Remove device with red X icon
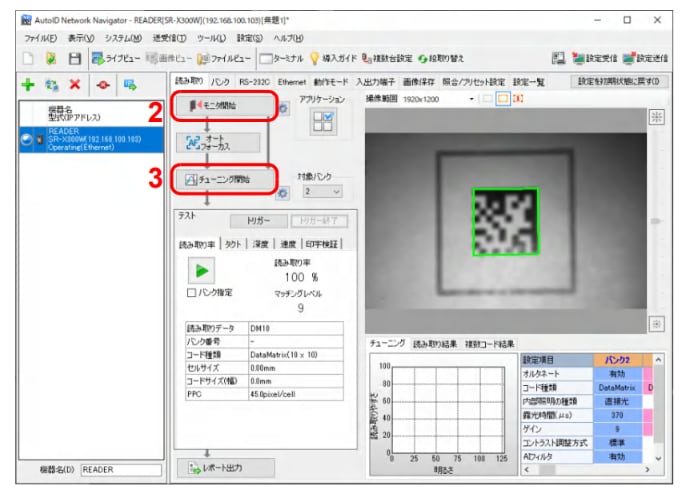693x499 pixels. pos(75,84)
